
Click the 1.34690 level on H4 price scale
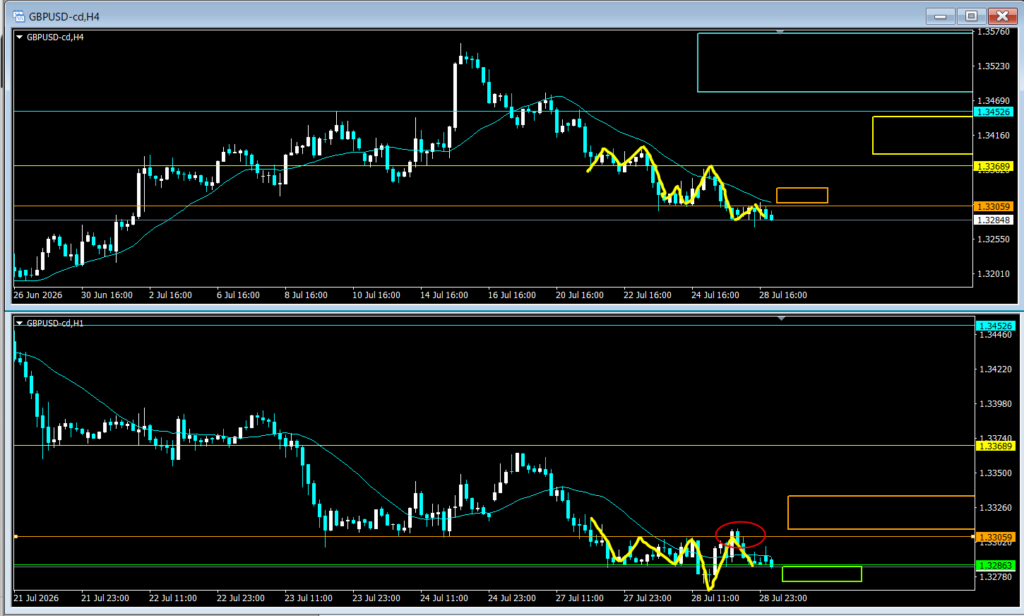[x=993, y=101]
